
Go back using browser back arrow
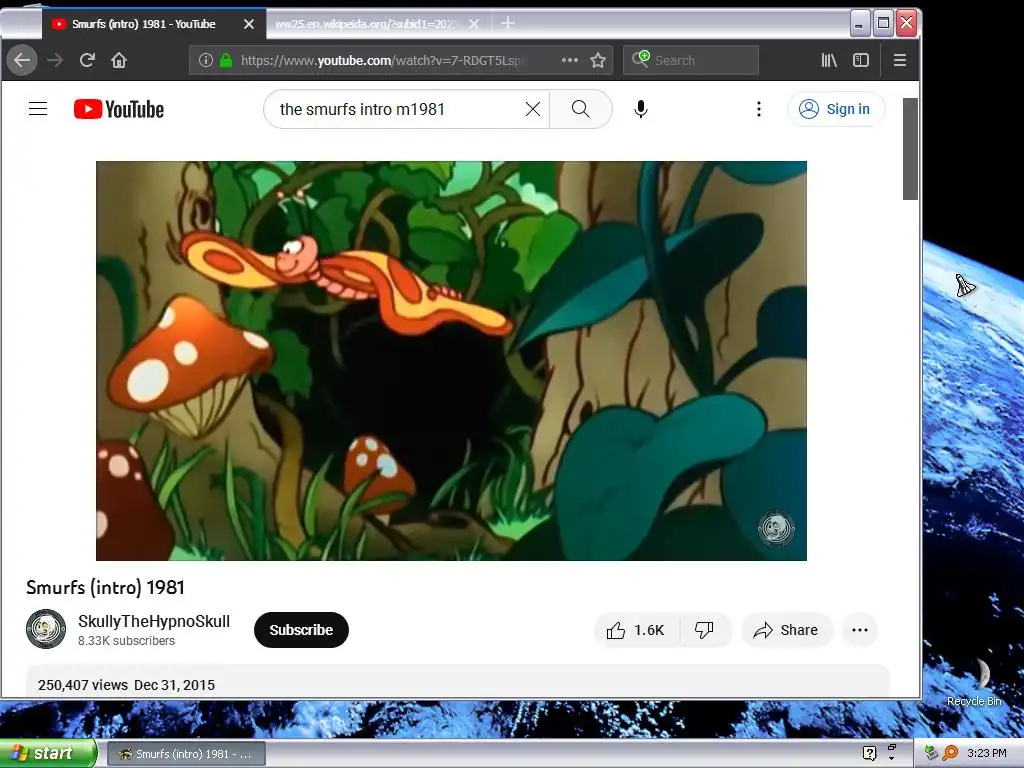coord(22,60)
